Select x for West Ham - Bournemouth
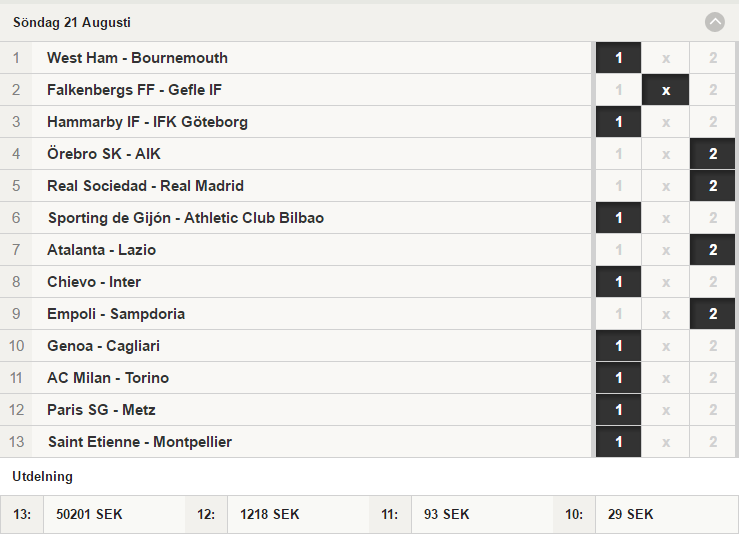 [665, 58]
